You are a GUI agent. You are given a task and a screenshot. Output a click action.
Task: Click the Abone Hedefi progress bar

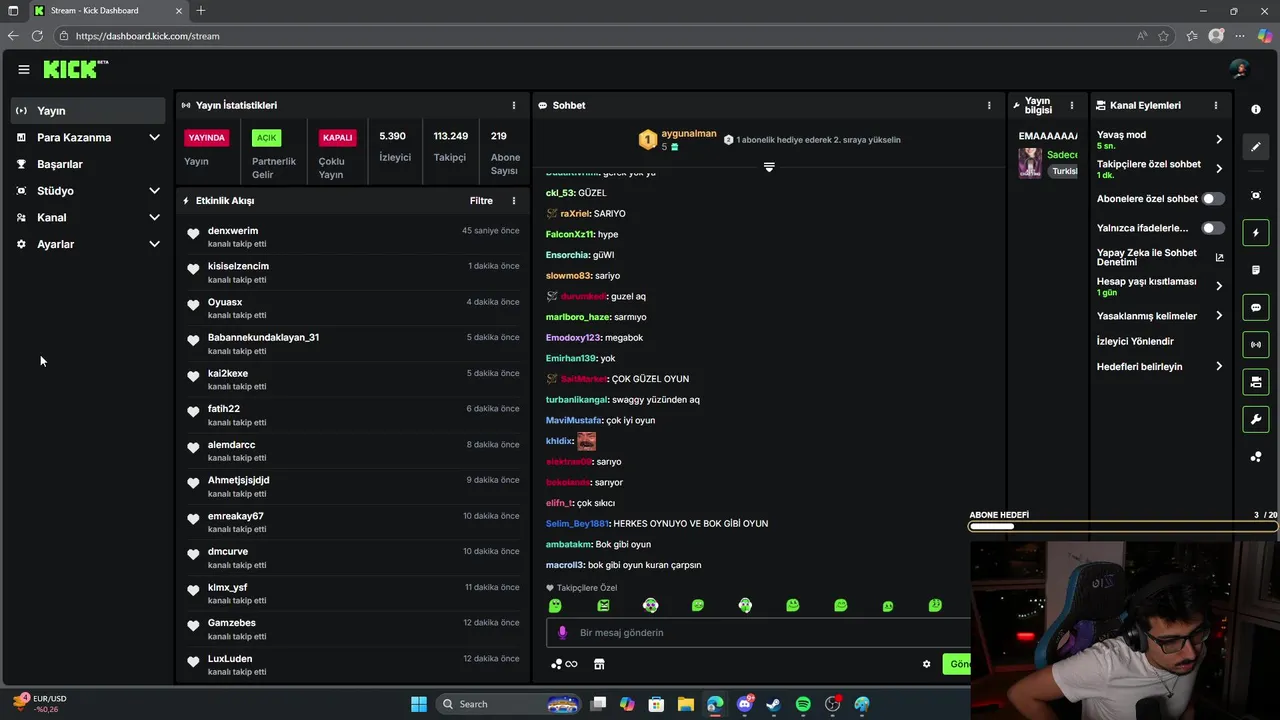coord(1122,526)
